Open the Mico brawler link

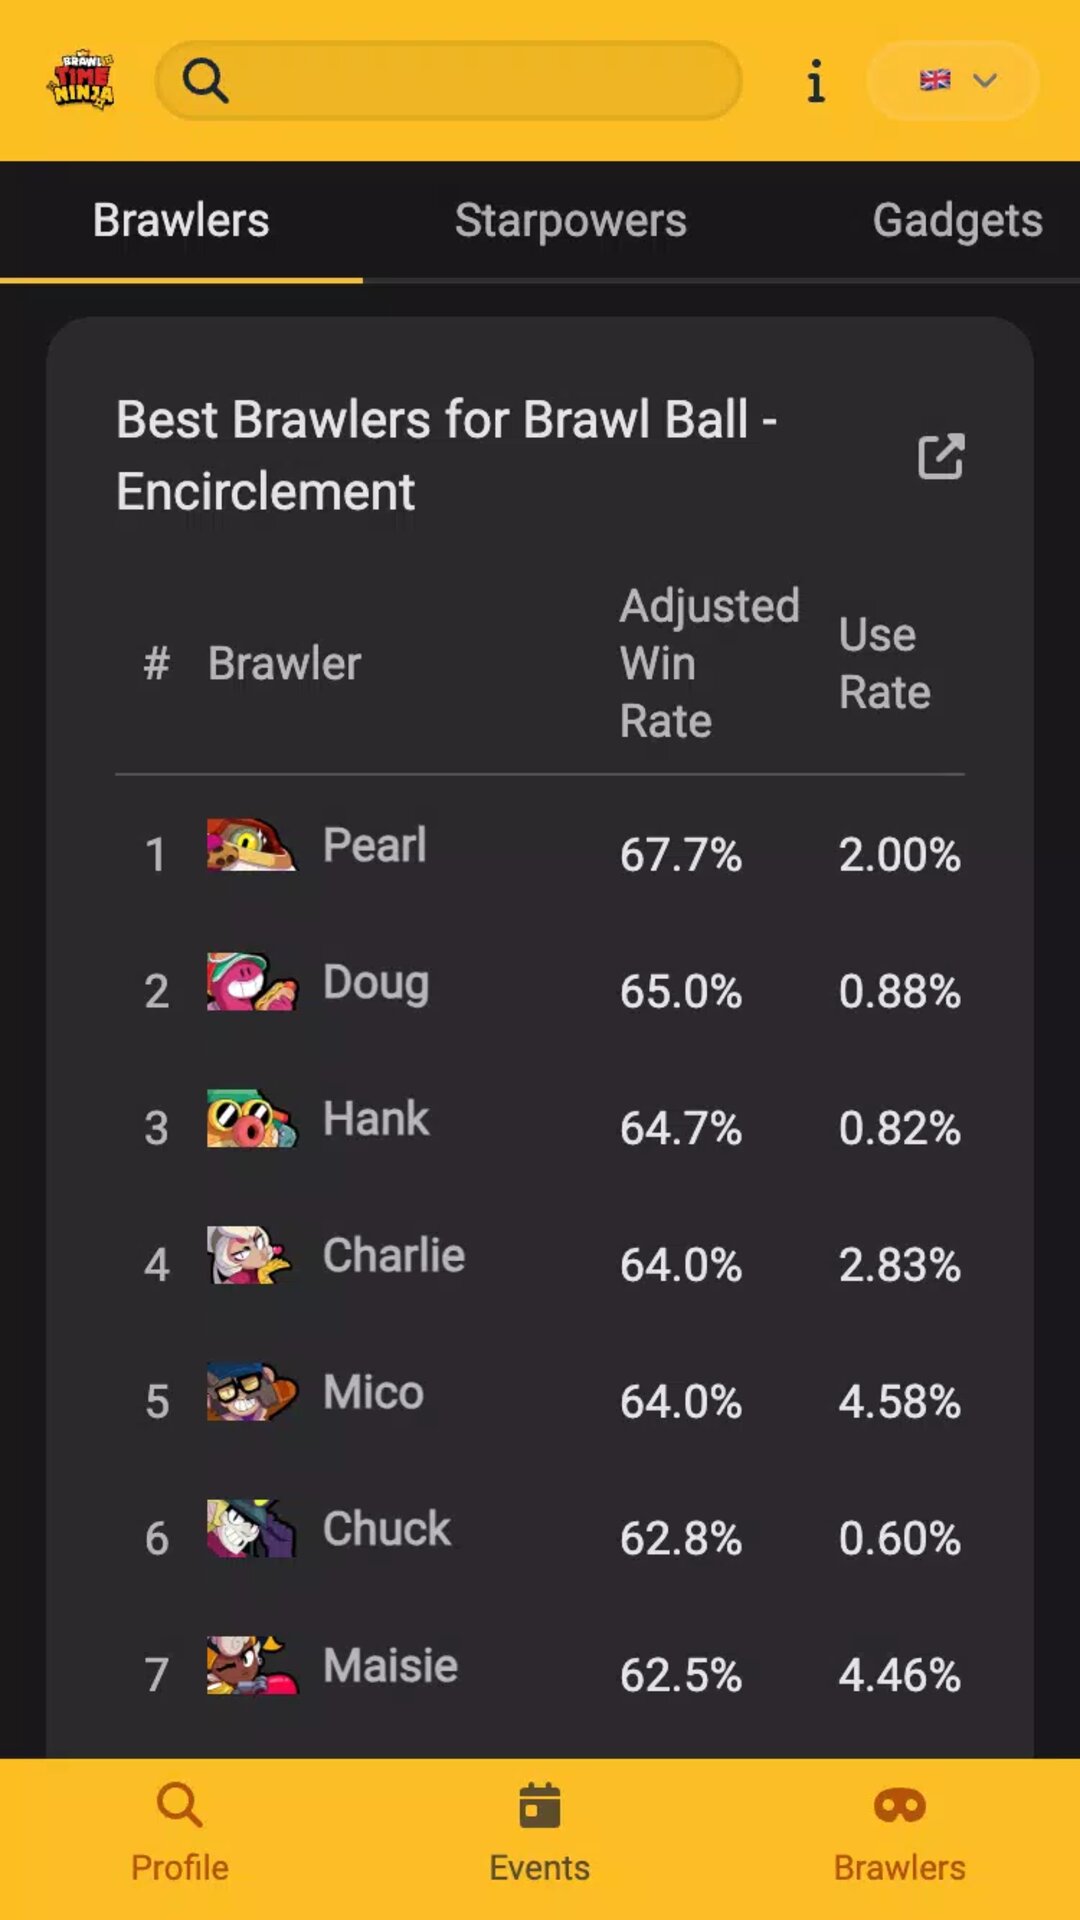[x=373, y=1392]
